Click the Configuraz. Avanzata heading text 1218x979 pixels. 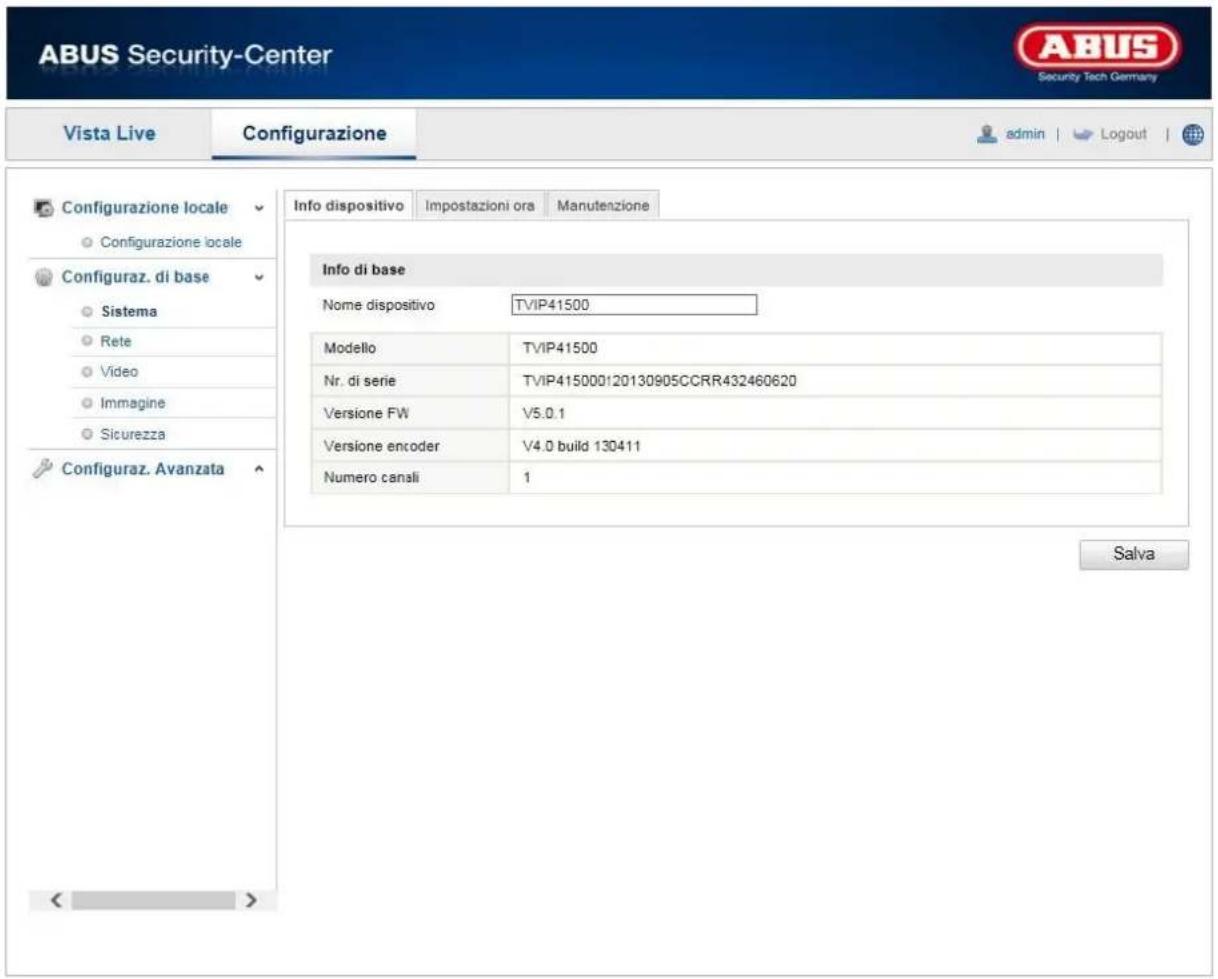(143, 468)
